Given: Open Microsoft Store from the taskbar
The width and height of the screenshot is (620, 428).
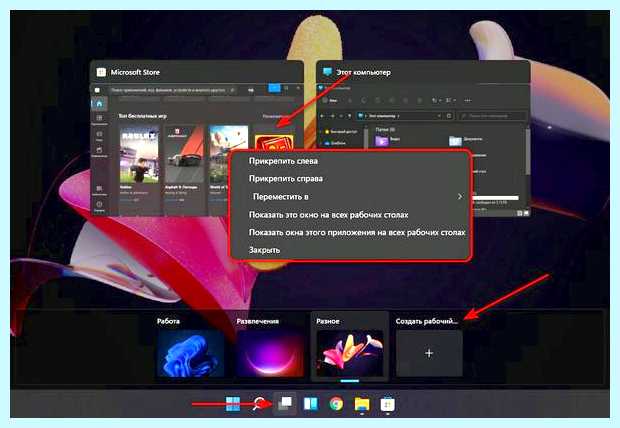Looking at the screenshot, I should 388,404.
